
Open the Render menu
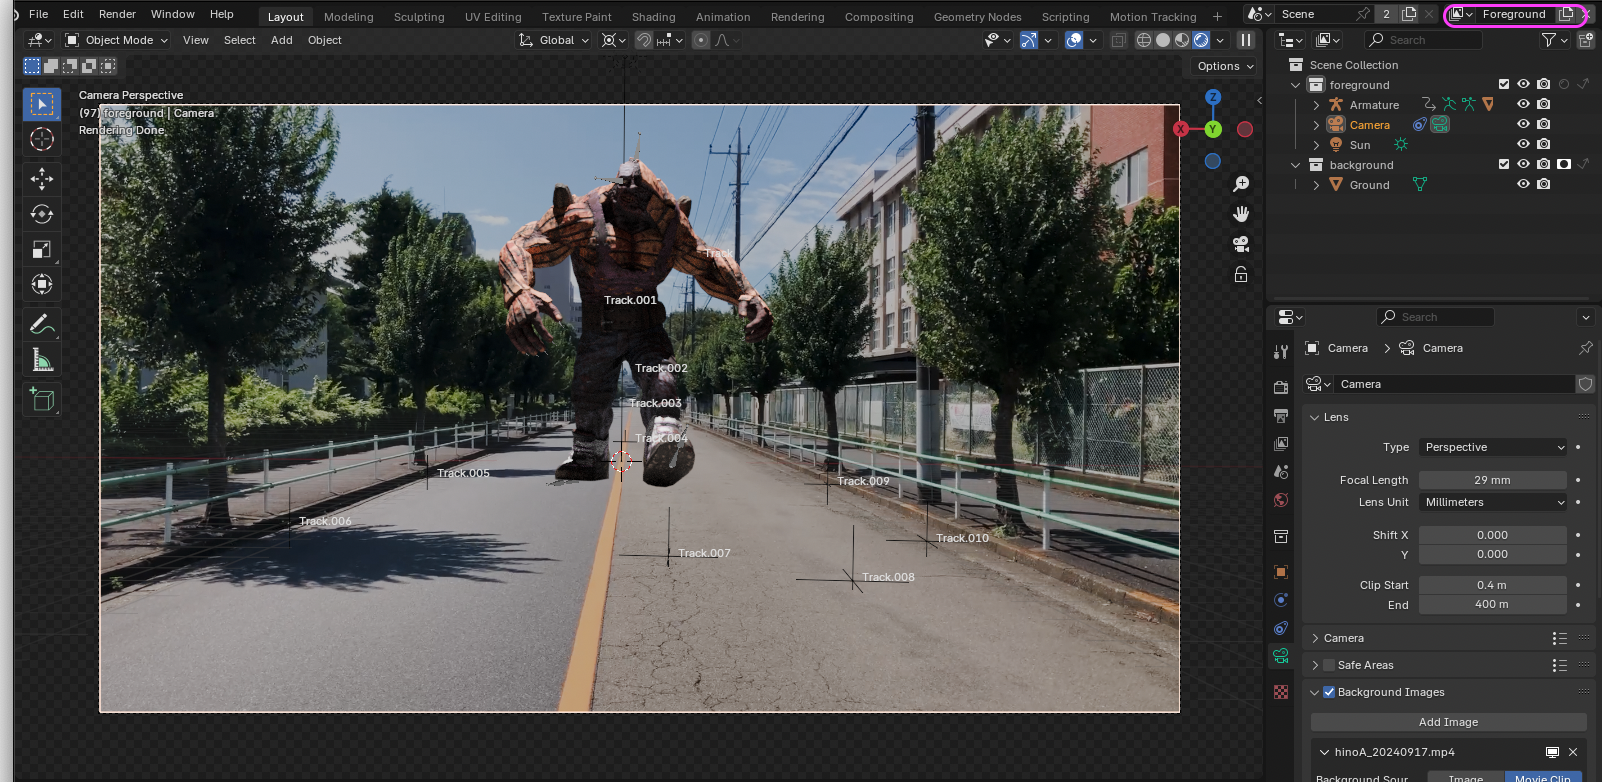[117, 14]
